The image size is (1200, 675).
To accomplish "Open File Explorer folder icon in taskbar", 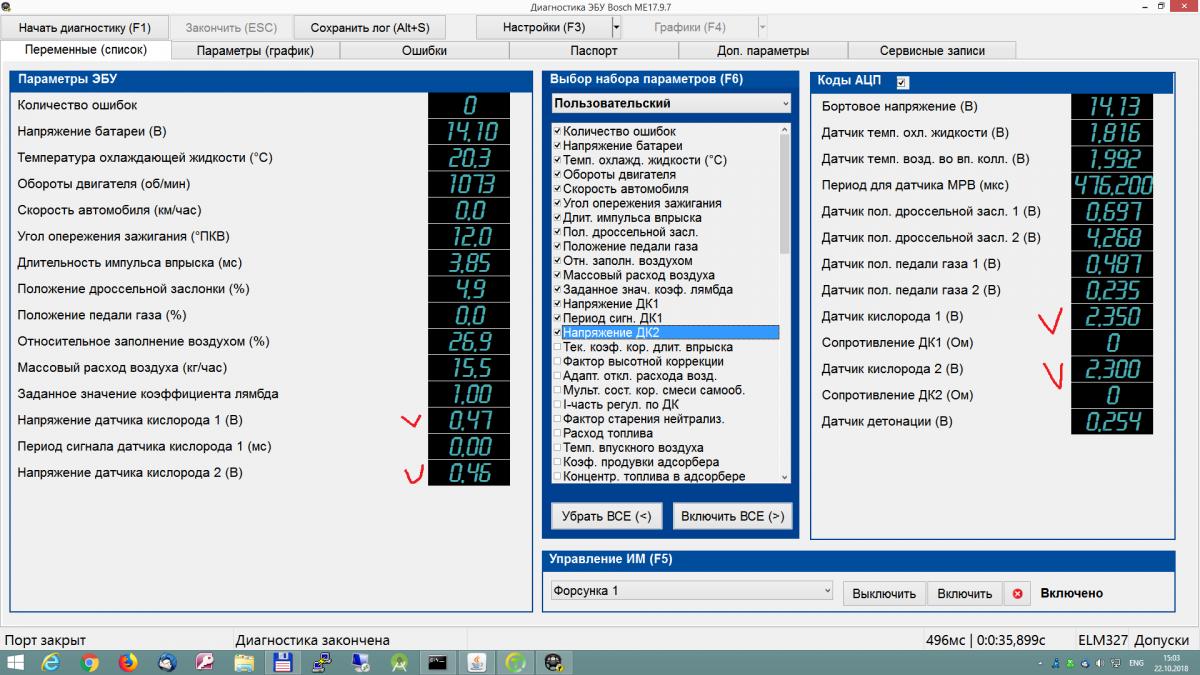I will coord(243,662).
